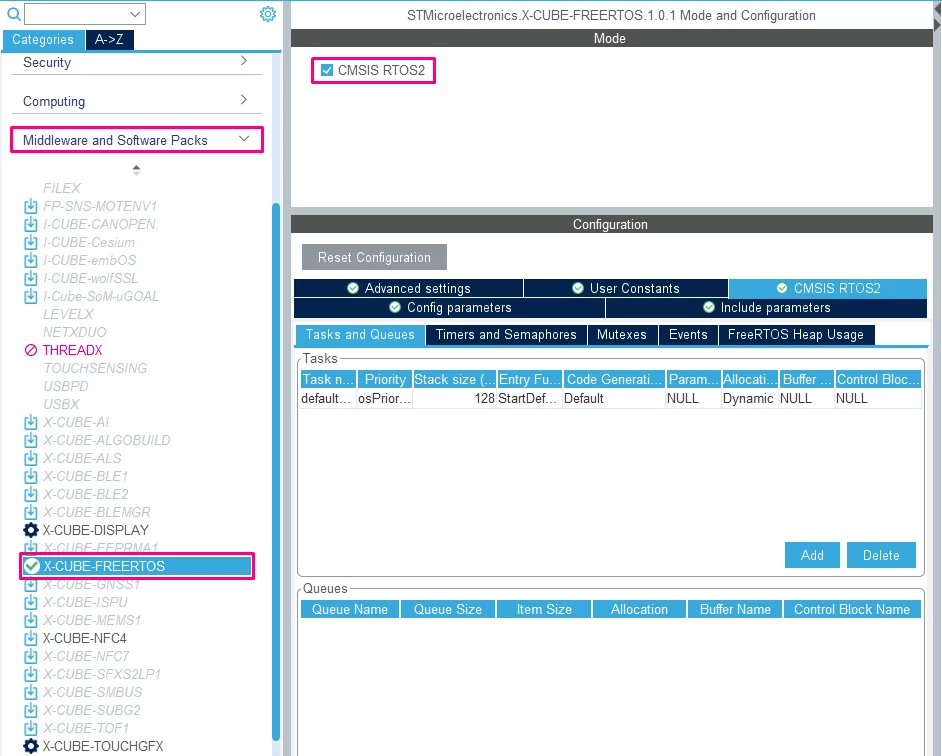The height and width of the screenshot is (756, 942).
Task: Click download icon beside X-CUBE-SMBUS
Action: tap(31, 692)
